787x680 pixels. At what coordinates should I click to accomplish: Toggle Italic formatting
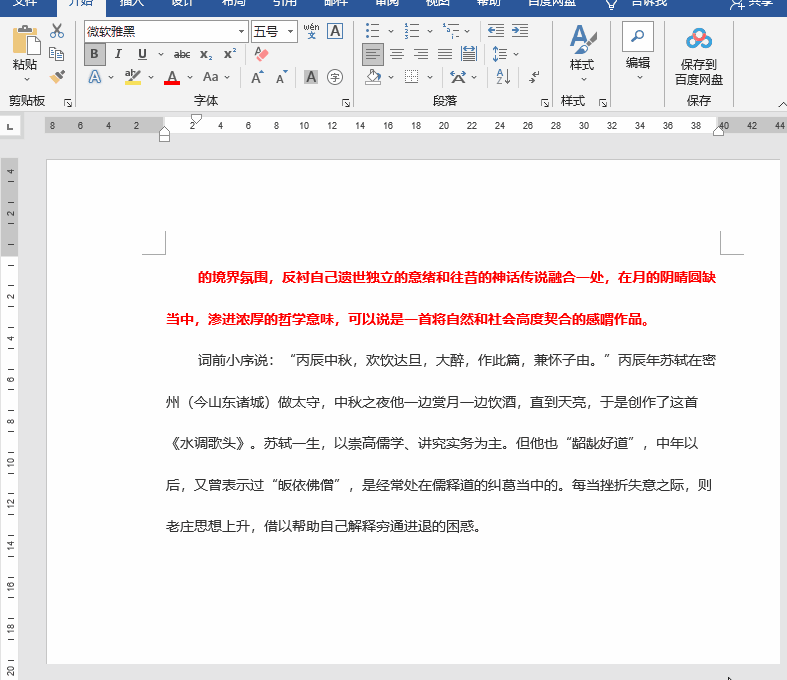click(x=118, y=54)
